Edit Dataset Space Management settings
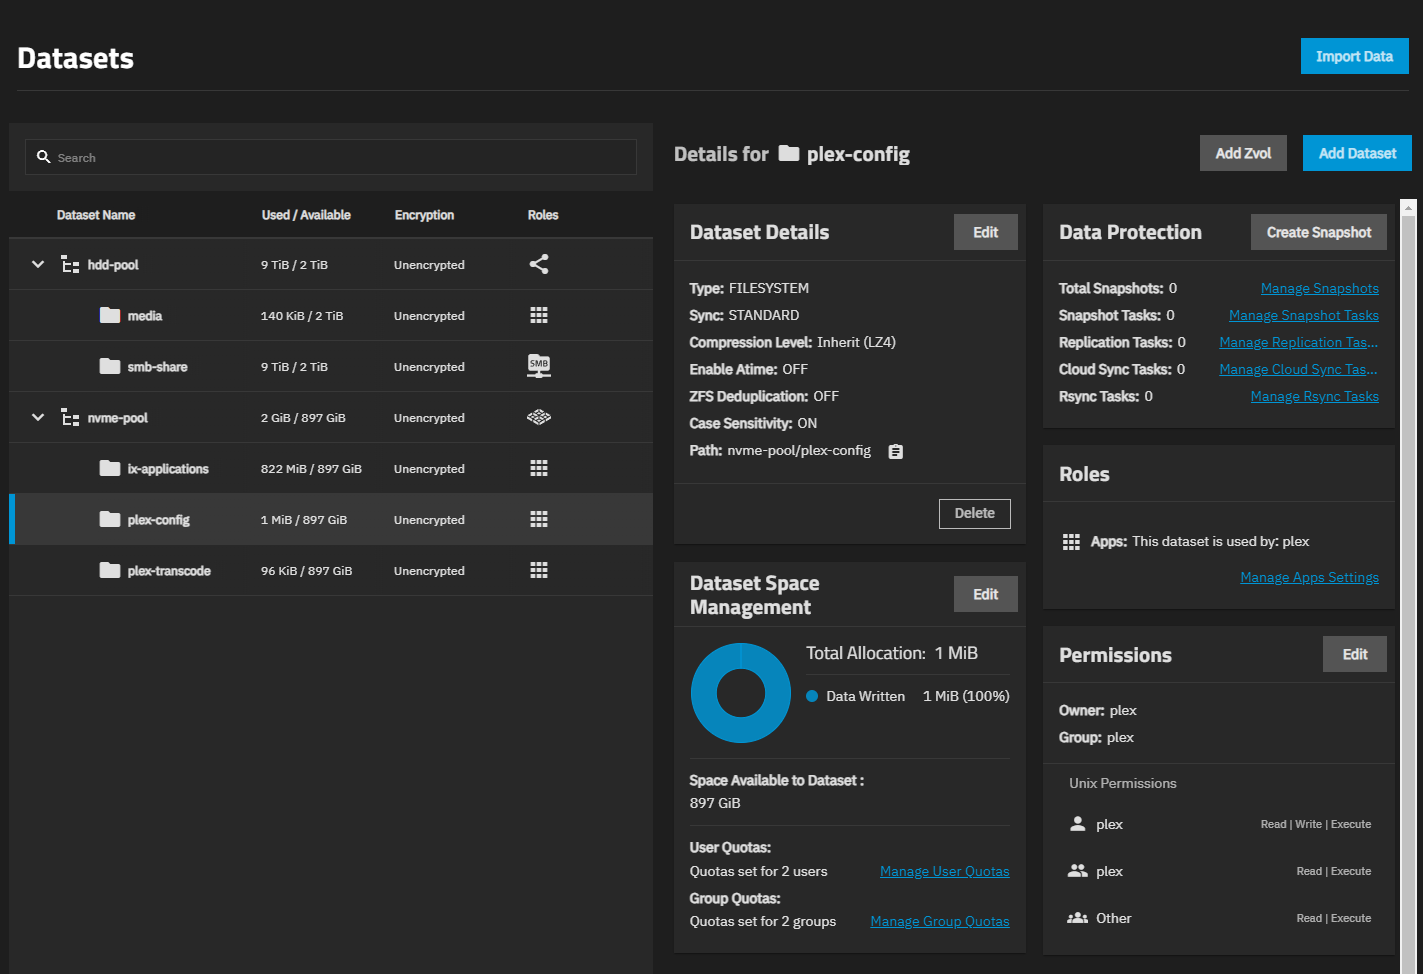Image resolution: width=1423 pixels, height=974 pixels. pyautogui.click(x=985, y=594)
